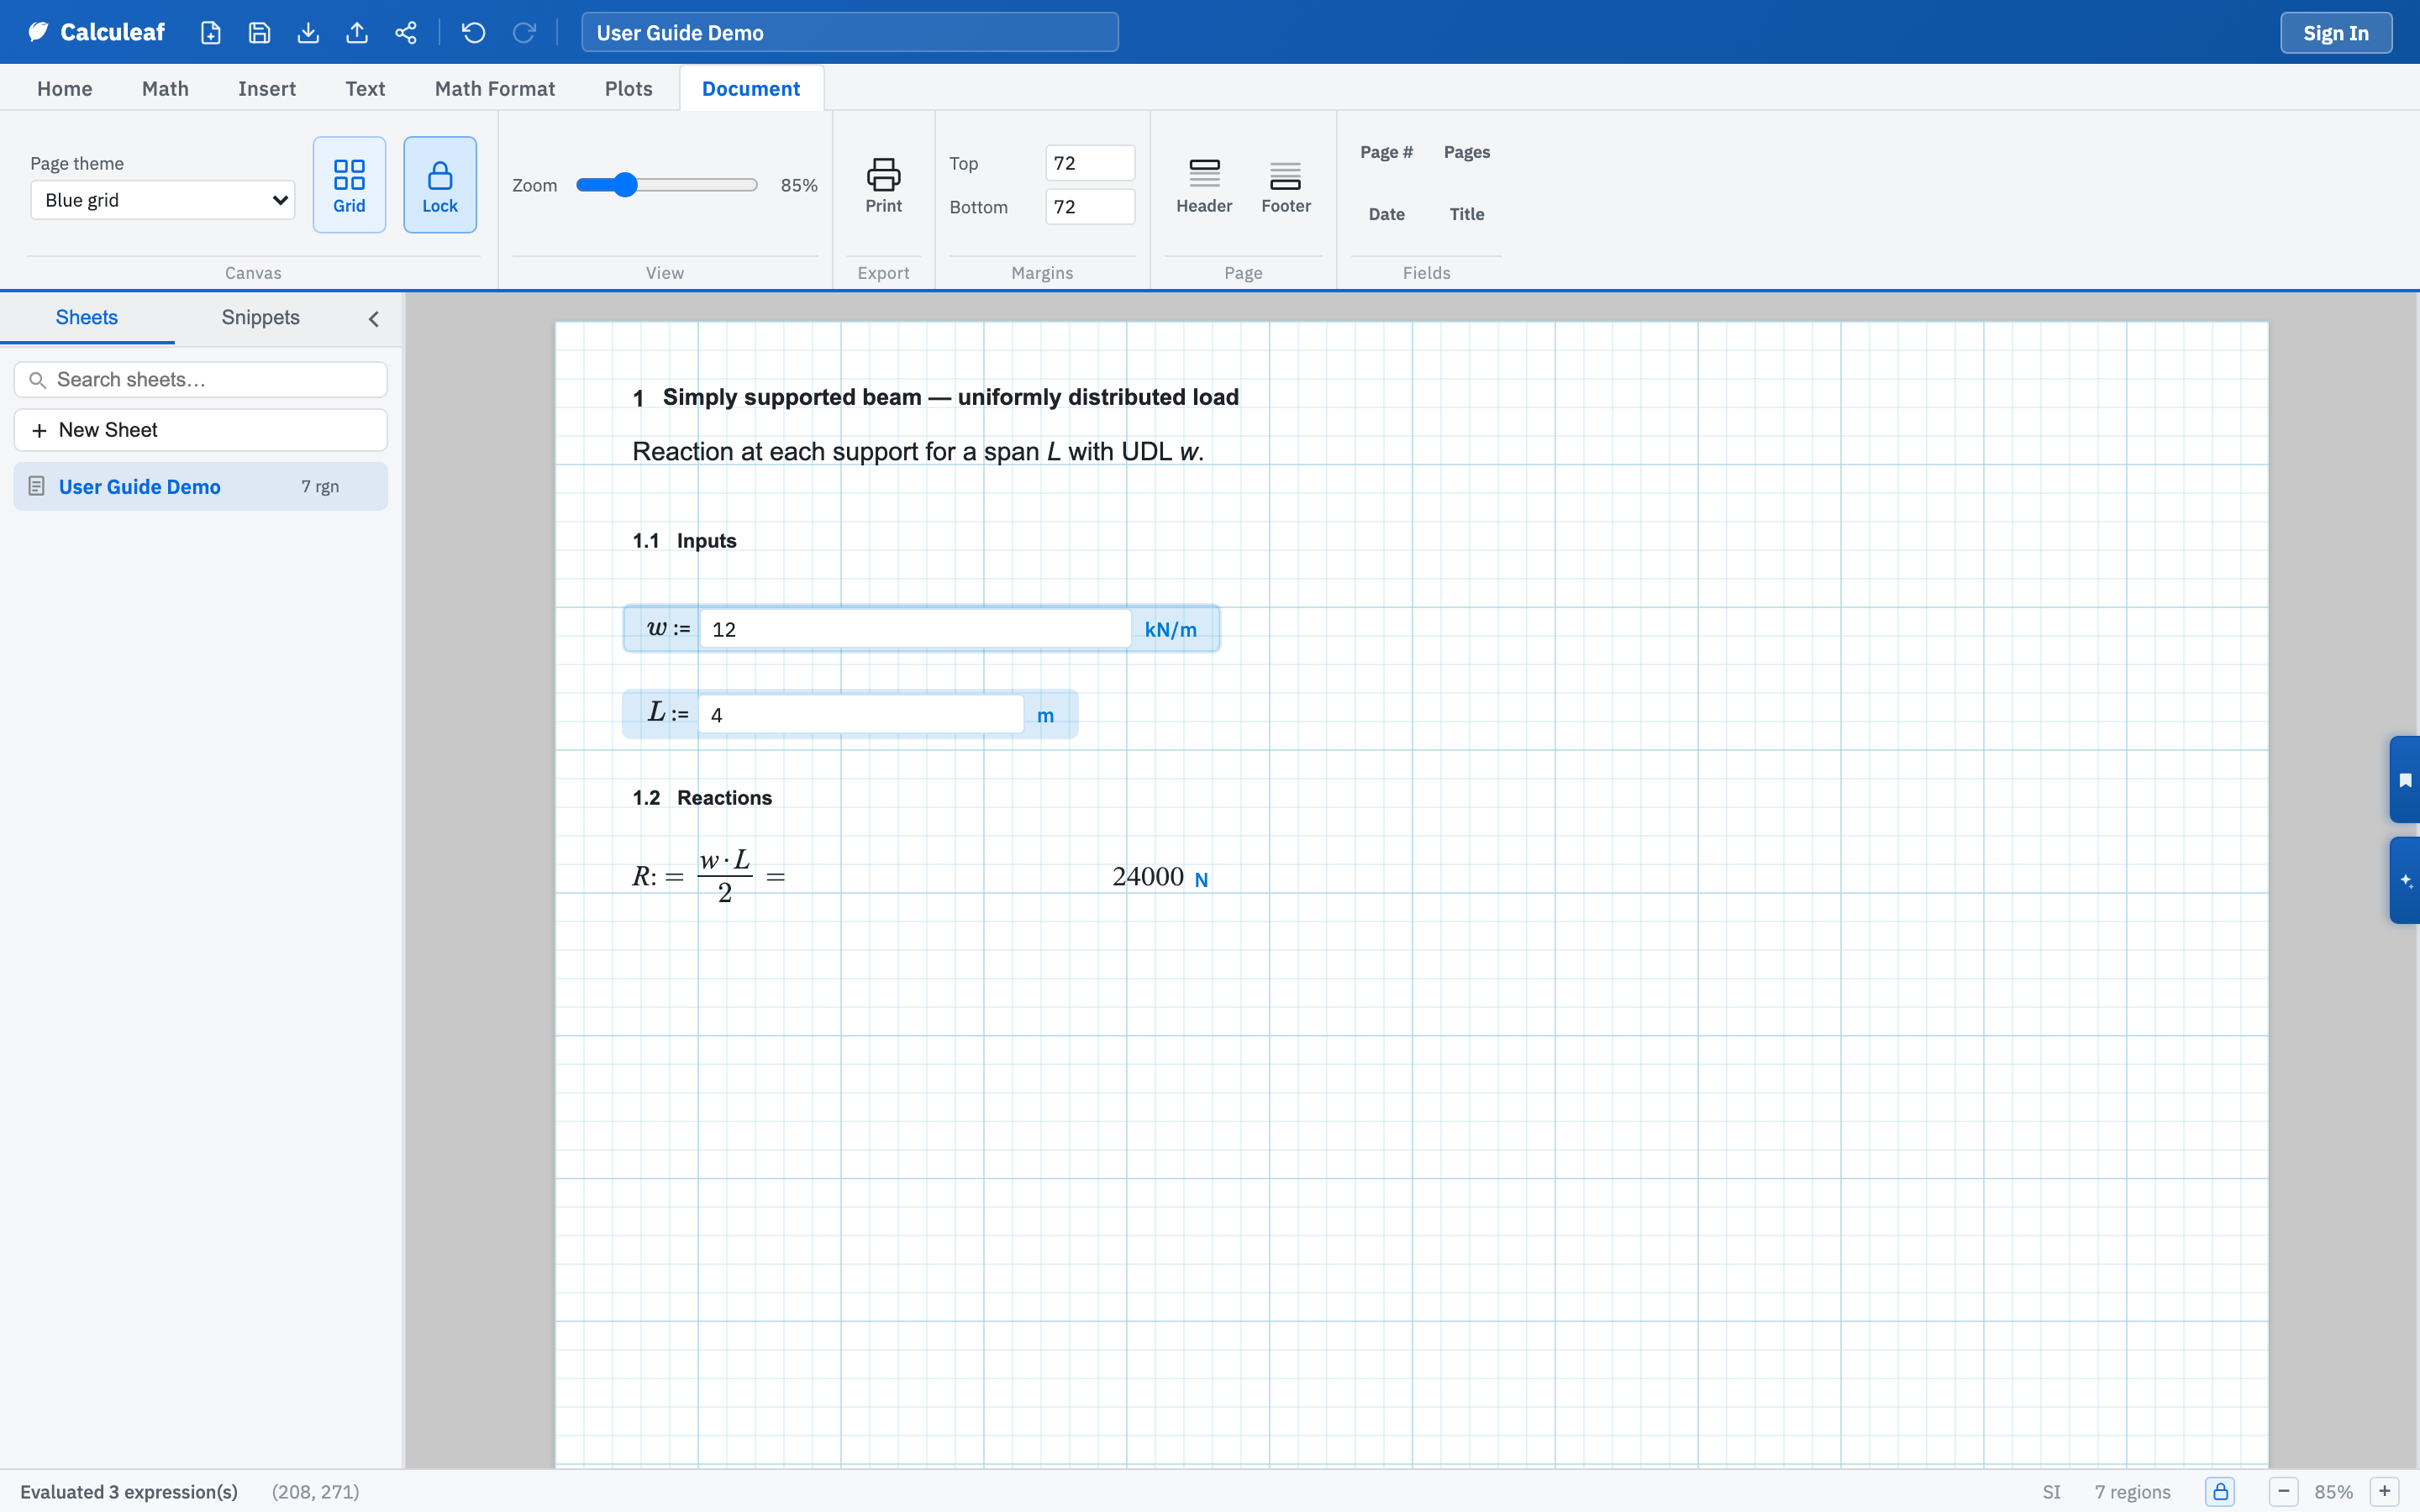
Task: Undo the last action
Action: tap(474, 33)
